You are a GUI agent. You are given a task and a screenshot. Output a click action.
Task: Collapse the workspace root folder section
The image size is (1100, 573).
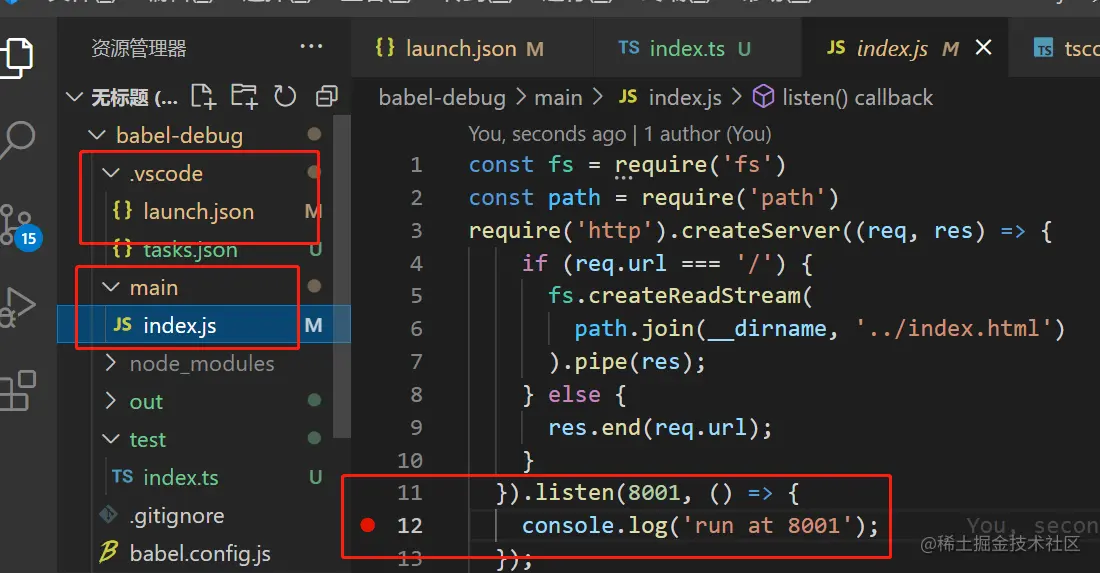[74, 97]
